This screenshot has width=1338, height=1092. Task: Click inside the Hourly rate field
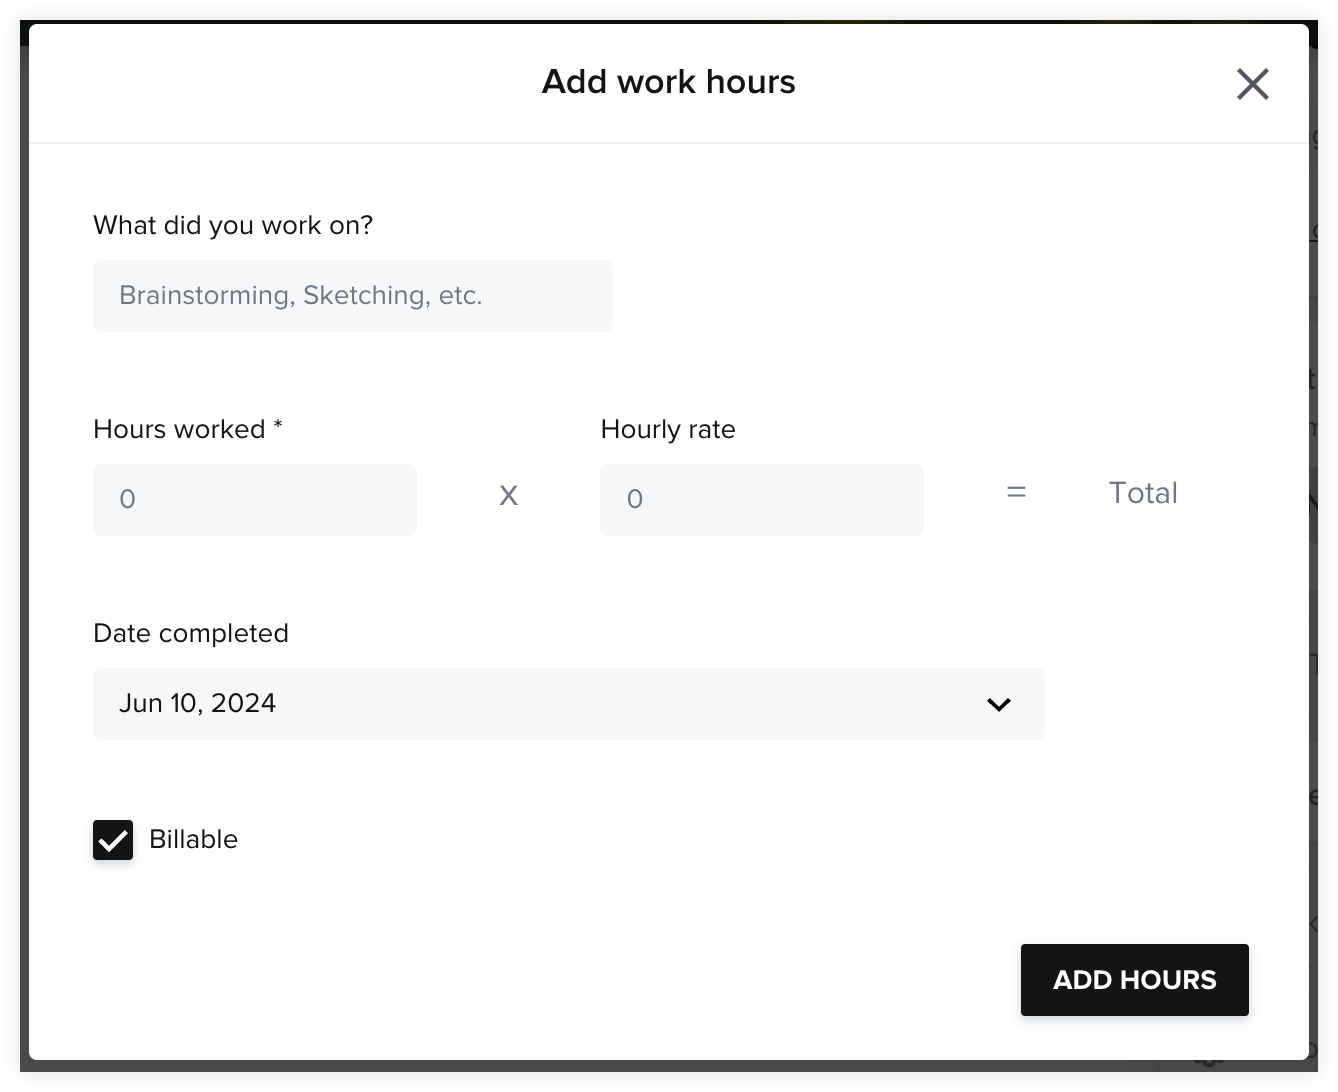tap(761, 499)
